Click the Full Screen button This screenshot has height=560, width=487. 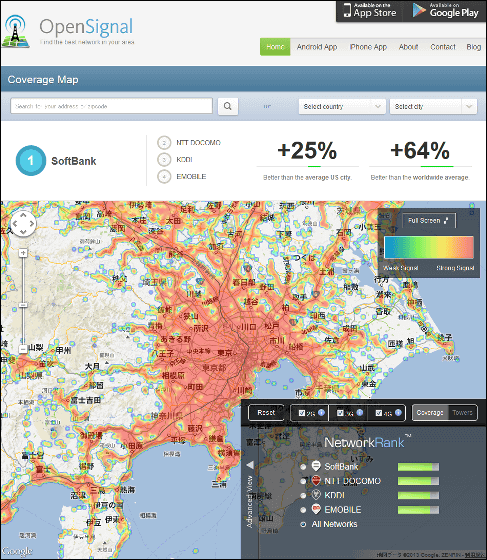429,220
